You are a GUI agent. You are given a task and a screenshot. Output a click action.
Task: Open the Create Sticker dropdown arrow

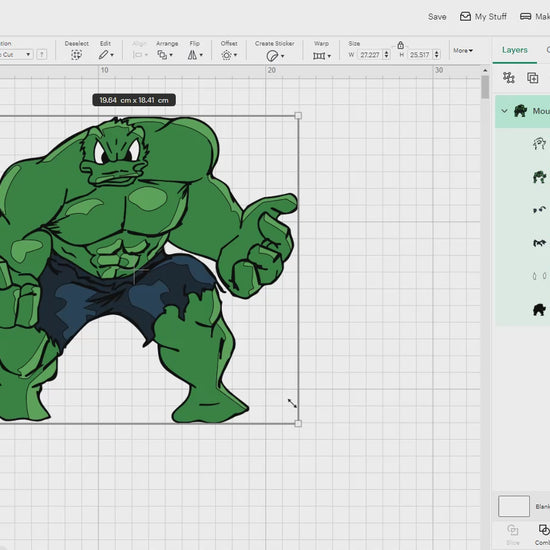pyautogui.click(x=282, y=56)
